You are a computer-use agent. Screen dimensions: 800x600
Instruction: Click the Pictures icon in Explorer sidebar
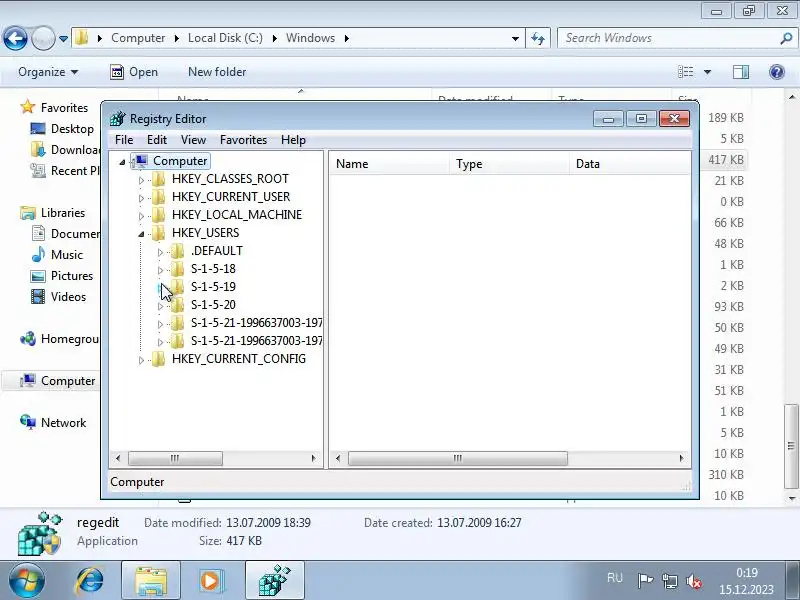pyautogui.click(x=38, y=276)
